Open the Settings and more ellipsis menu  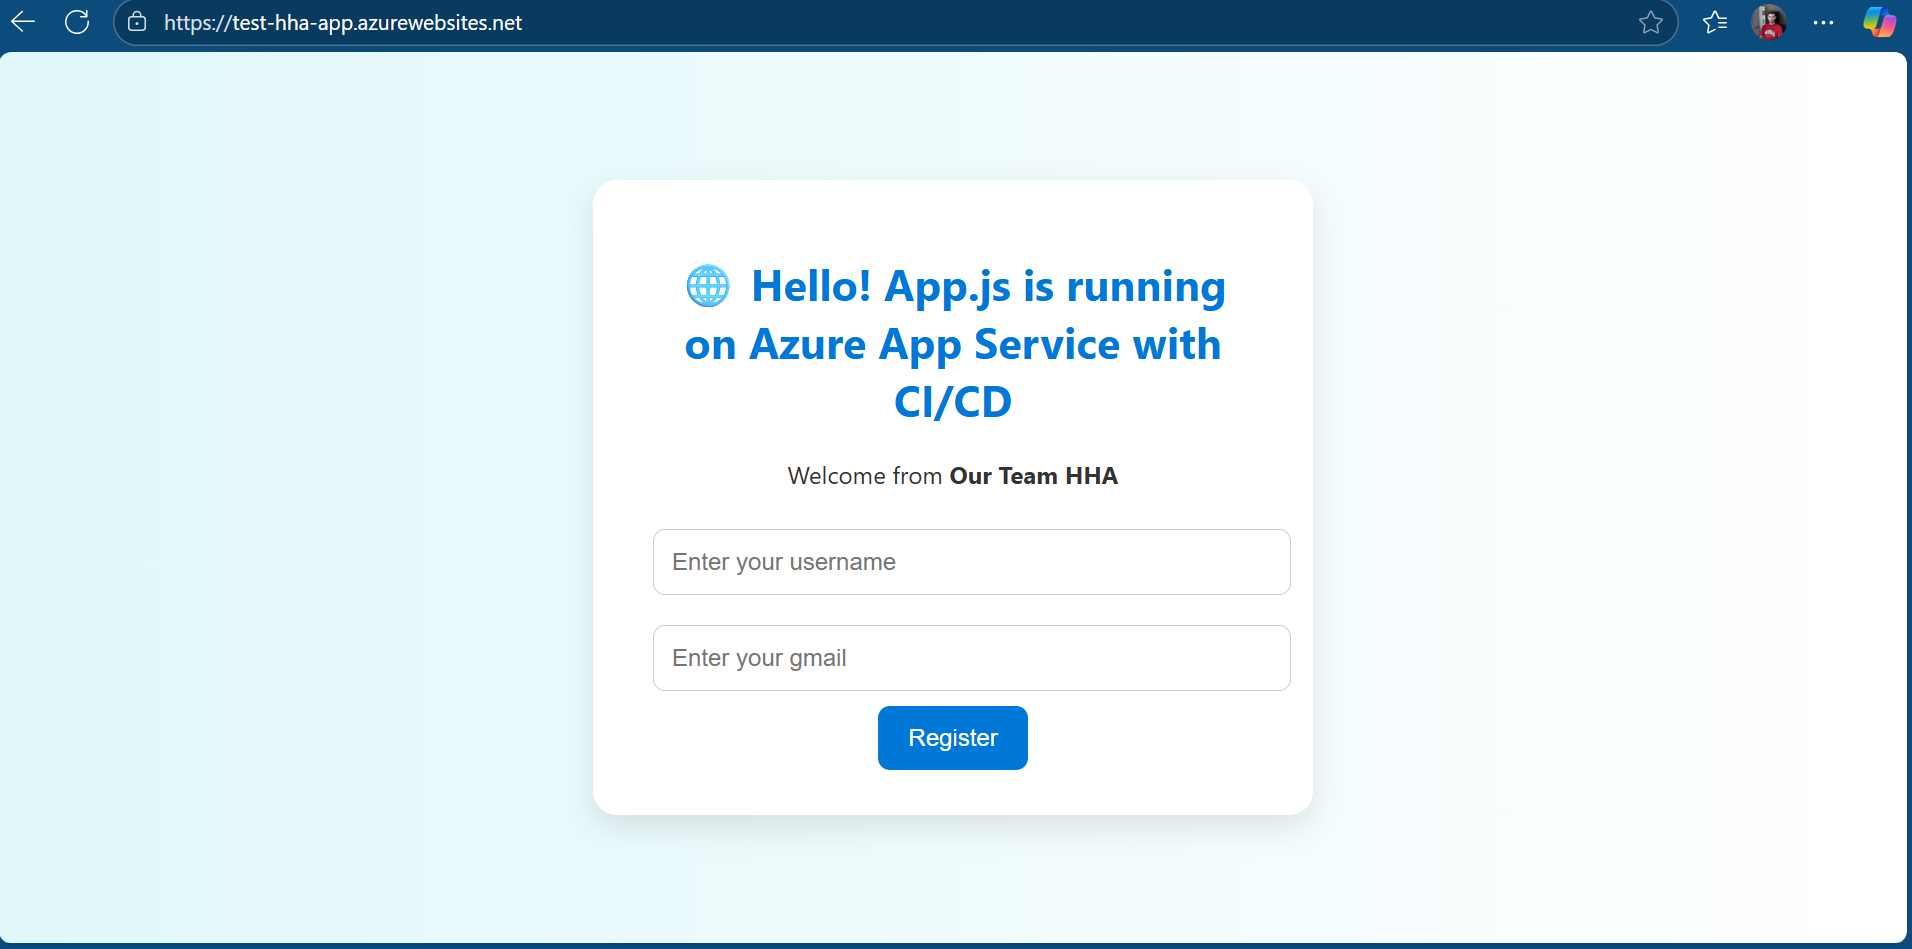click(1824, 22)
